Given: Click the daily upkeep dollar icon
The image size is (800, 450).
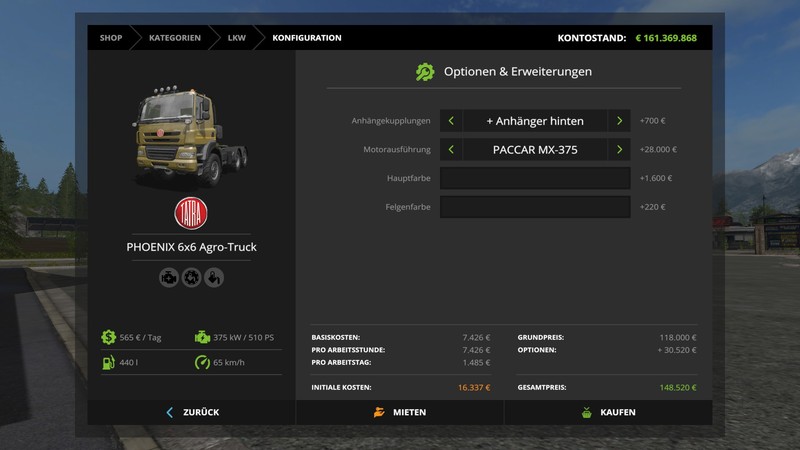Looking at the screenshot, I should pyautogui.click(x=108, y=338).
